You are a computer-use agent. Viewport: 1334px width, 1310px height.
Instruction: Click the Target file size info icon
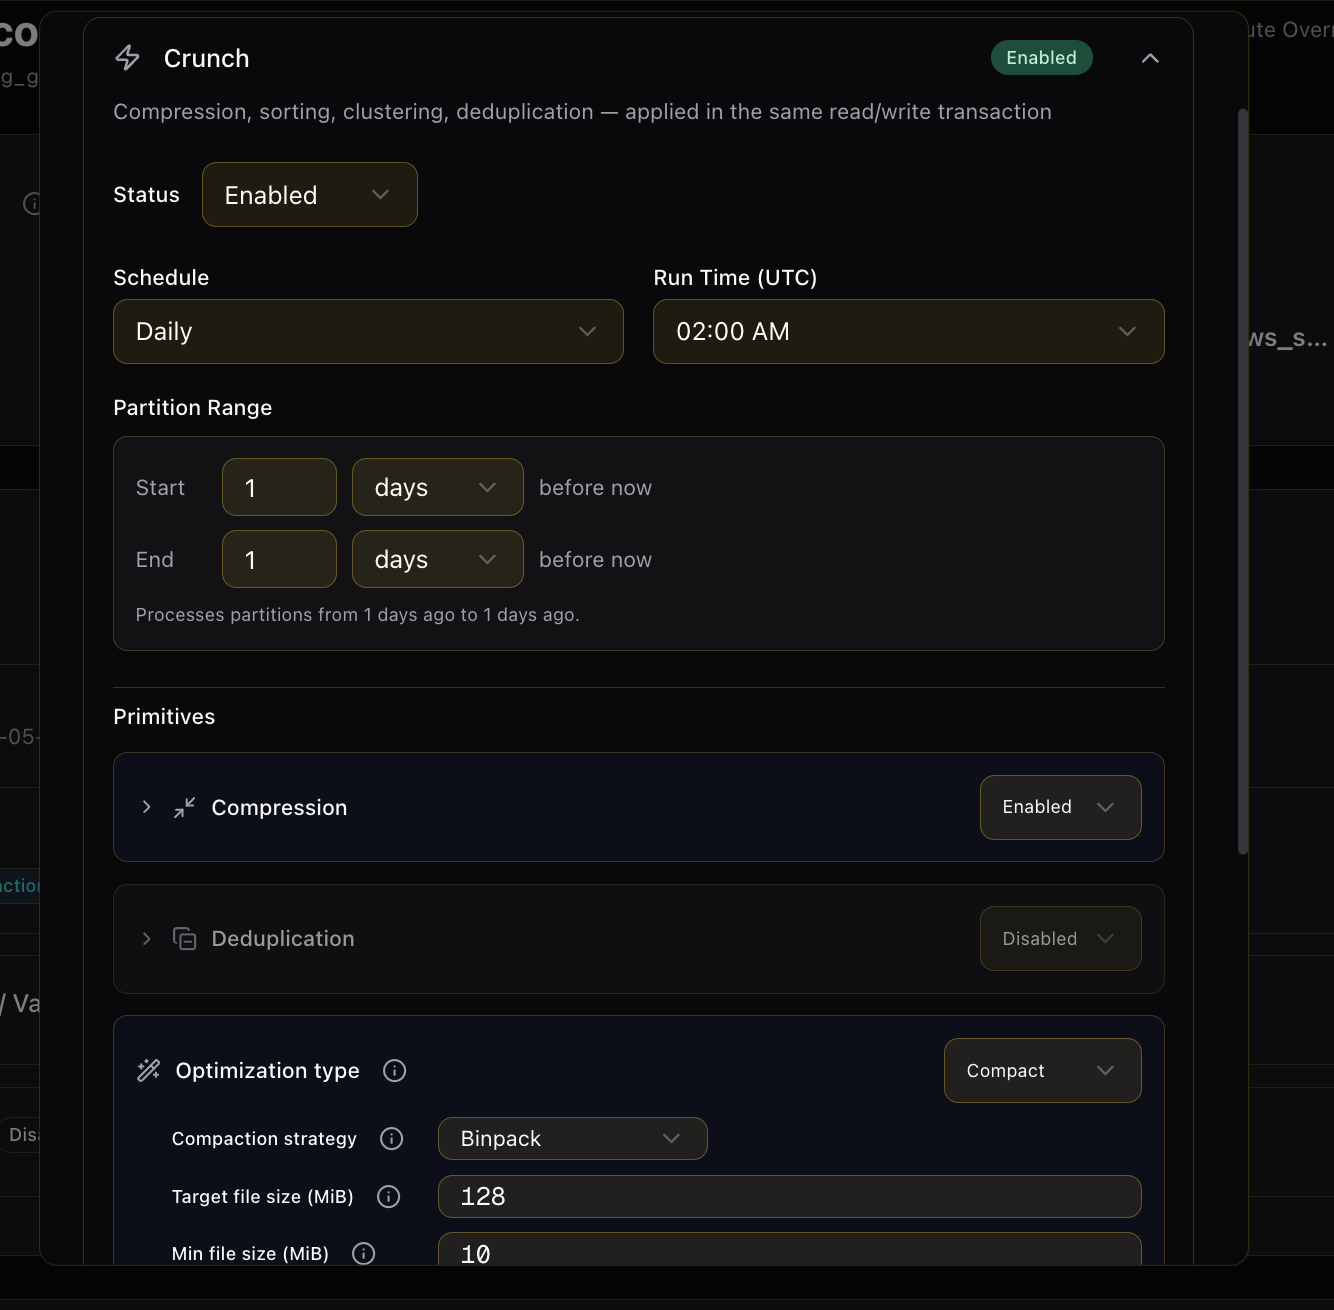(x=389, y=1197)
